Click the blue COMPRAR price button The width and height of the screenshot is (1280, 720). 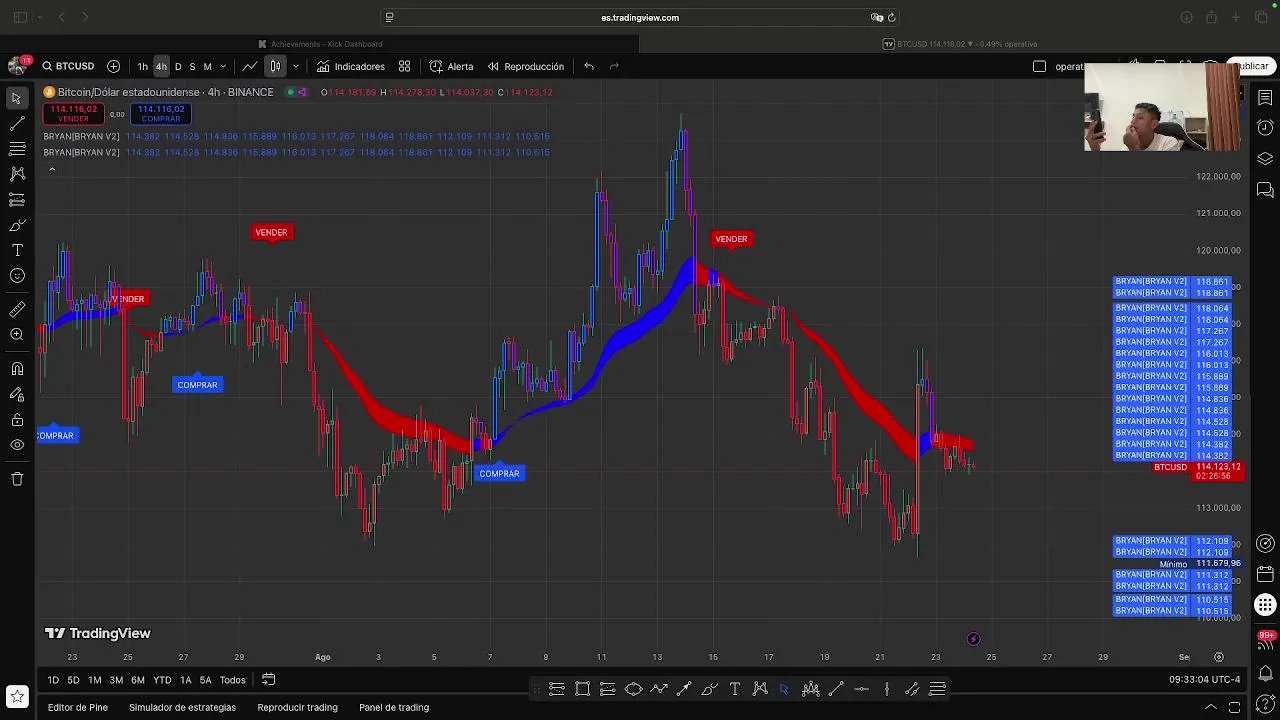[161, 113]
